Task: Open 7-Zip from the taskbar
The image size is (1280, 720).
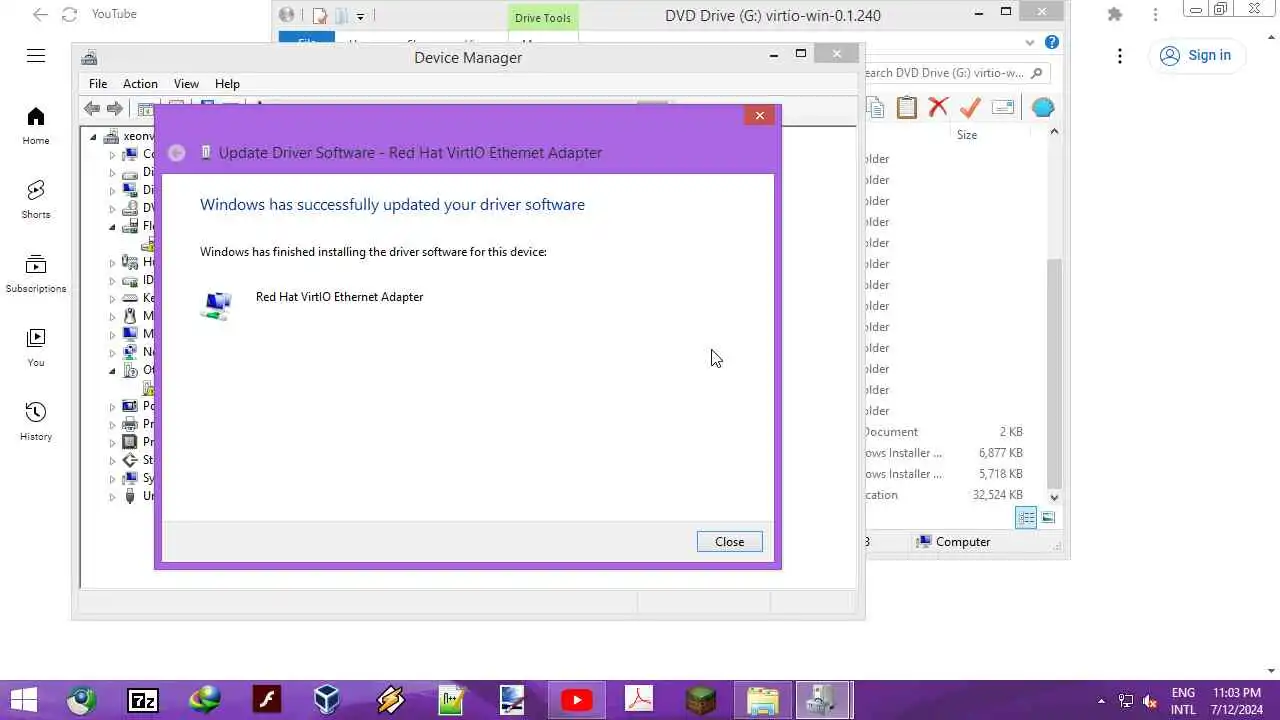Action: [143, 700]
